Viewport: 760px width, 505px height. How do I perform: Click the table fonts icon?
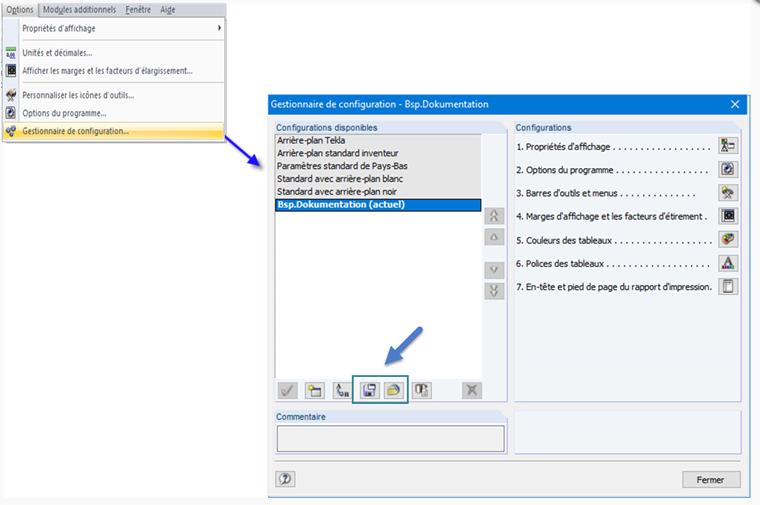[728, 263]
